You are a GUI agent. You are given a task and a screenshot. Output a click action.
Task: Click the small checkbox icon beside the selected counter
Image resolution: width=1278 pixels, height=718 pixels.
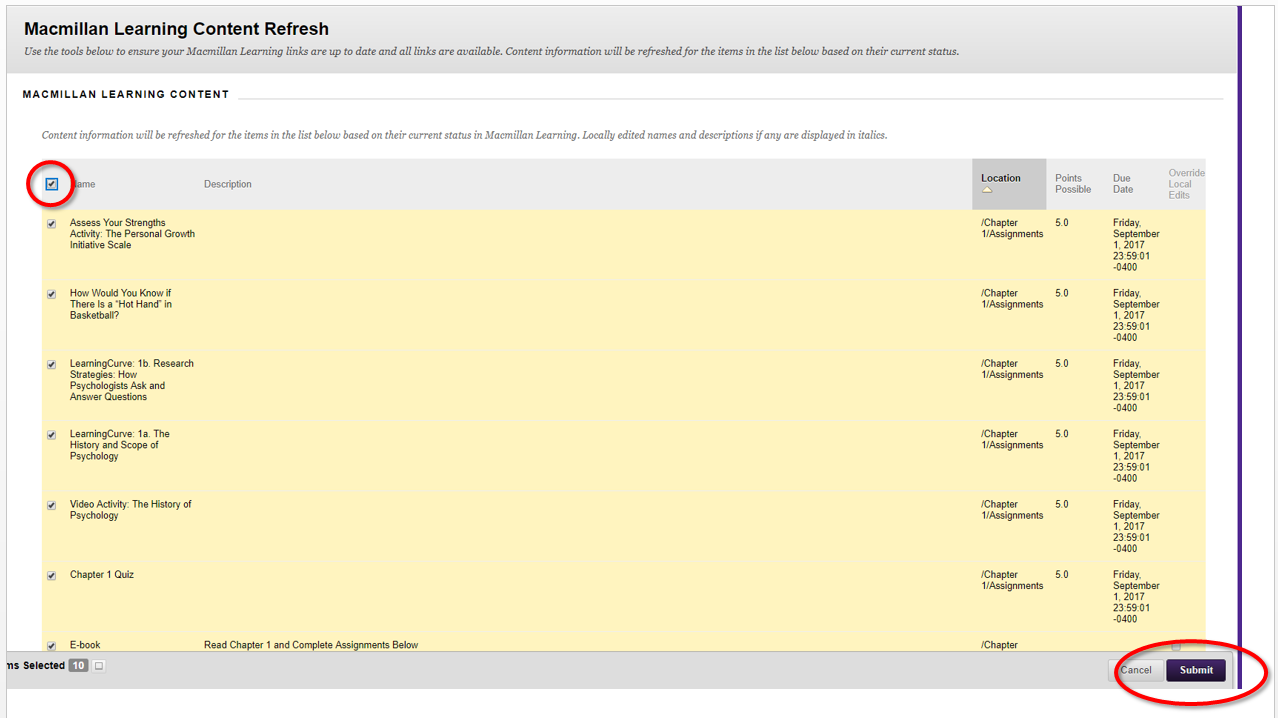pos(97,665)
